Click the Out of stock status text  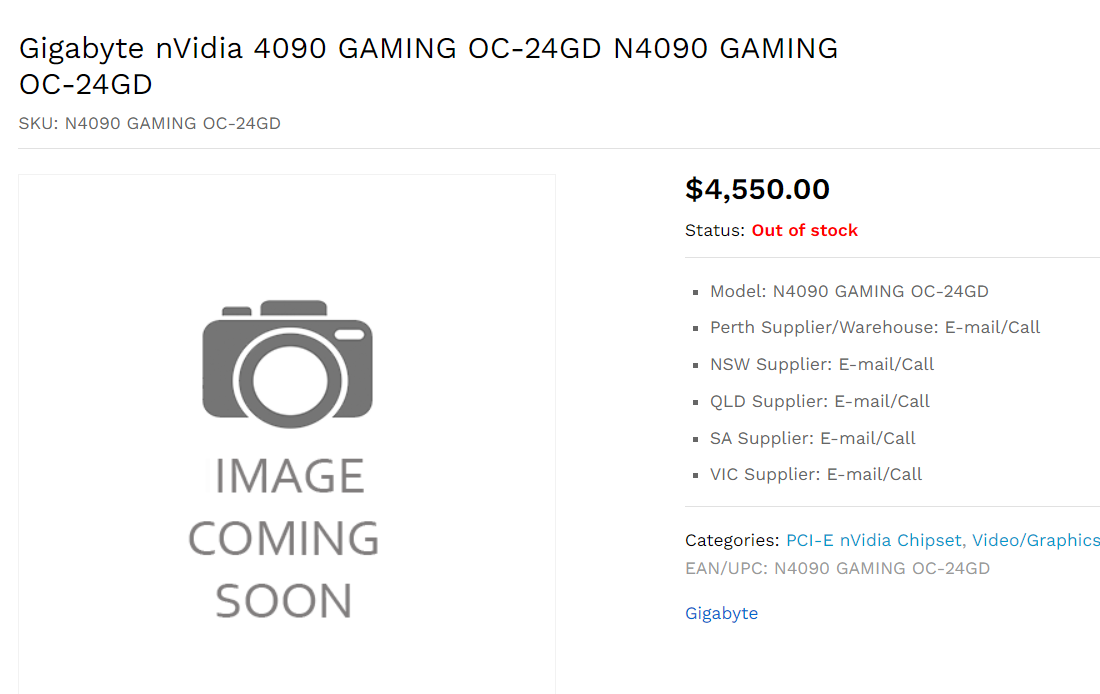tap(805, 230)
